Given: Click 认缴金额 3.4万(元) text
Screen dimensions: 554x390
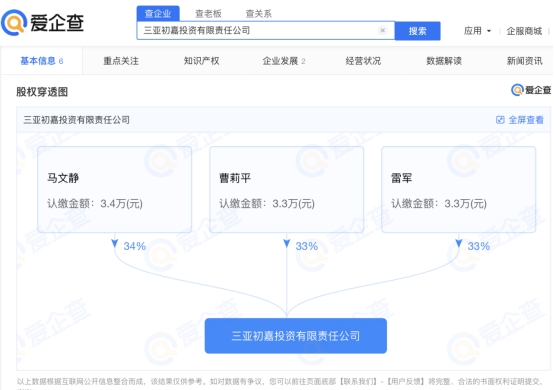Looking at the screenshot, I should click(x=95, y=203).
